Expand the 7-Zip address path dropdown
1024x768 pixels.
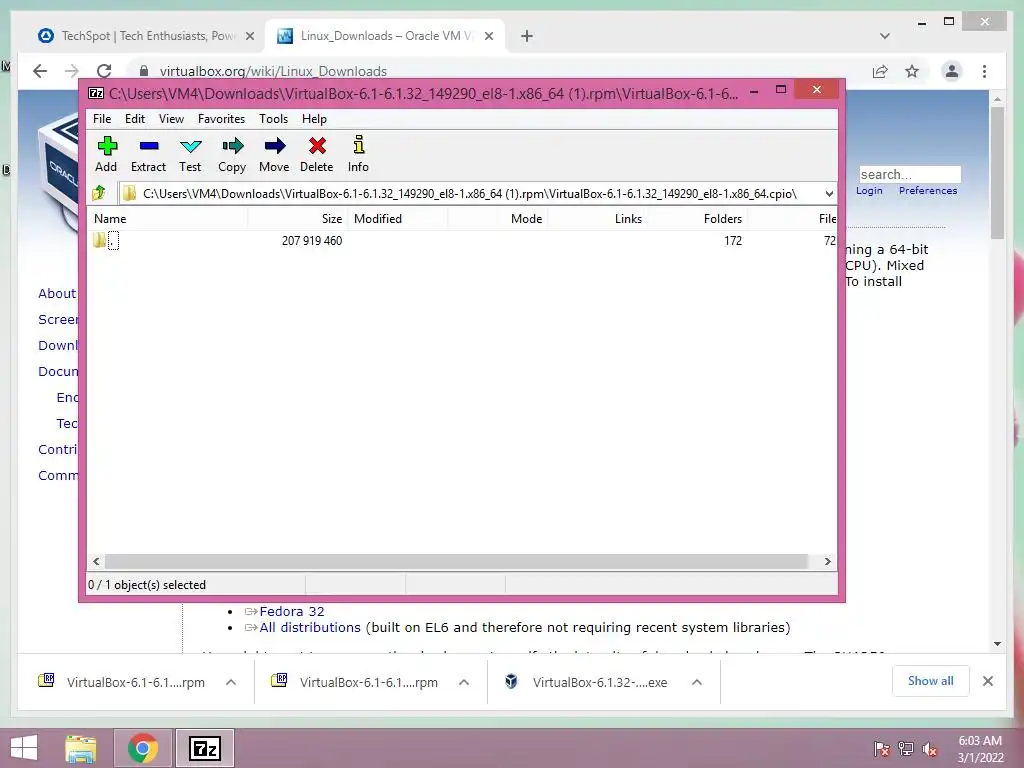[x=829, y=193]
